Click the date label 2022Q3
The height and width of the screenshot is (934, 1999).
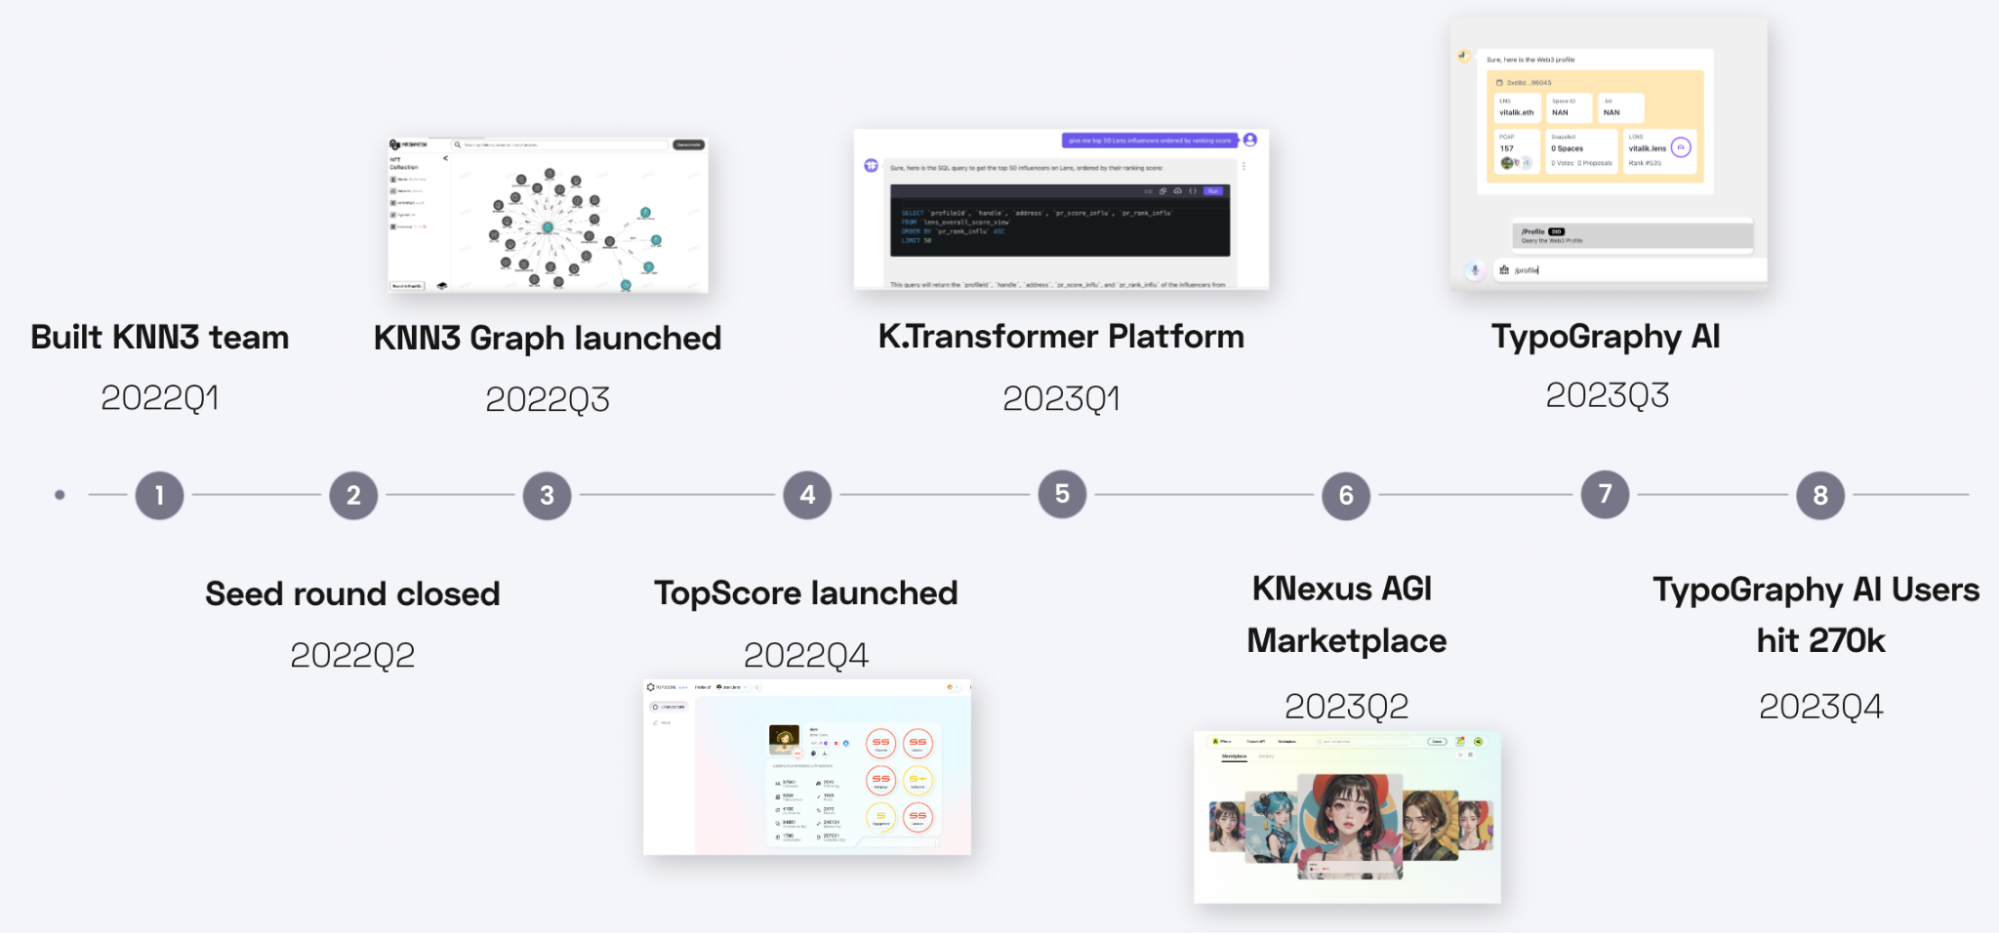click(547, 399)
